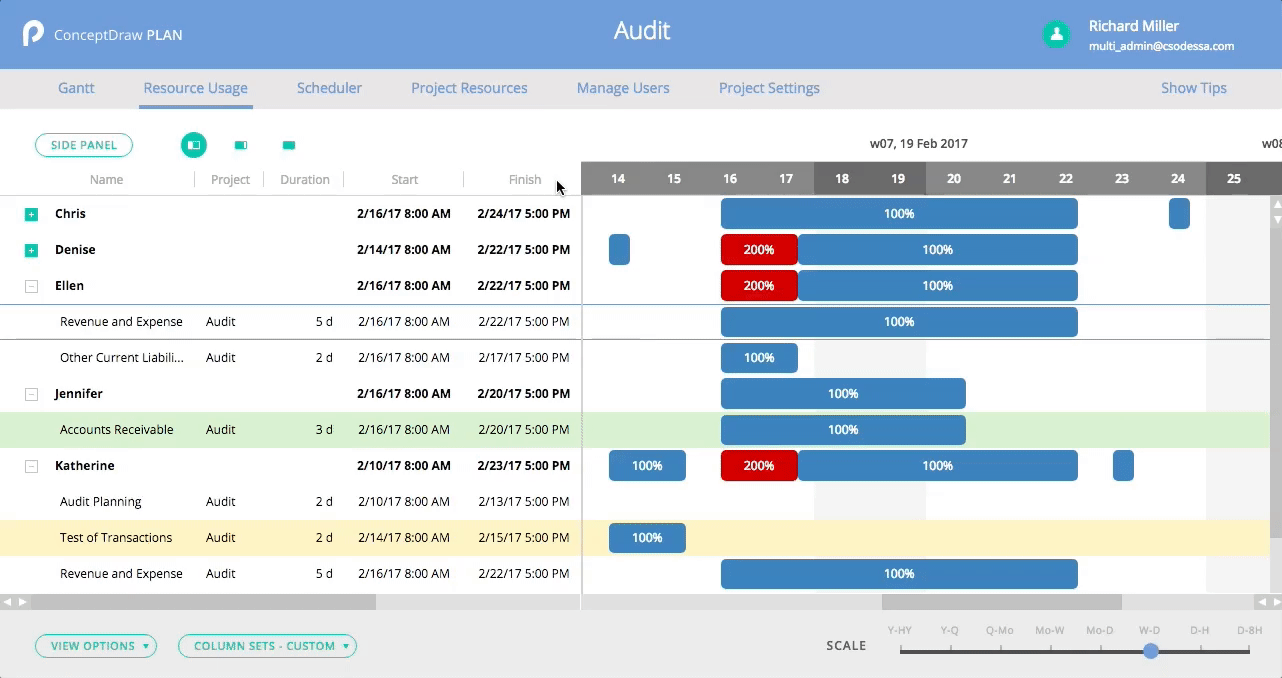Click the ConceptDraw PLAN logo icon
1282x678 pixels.
click(34, 34)
